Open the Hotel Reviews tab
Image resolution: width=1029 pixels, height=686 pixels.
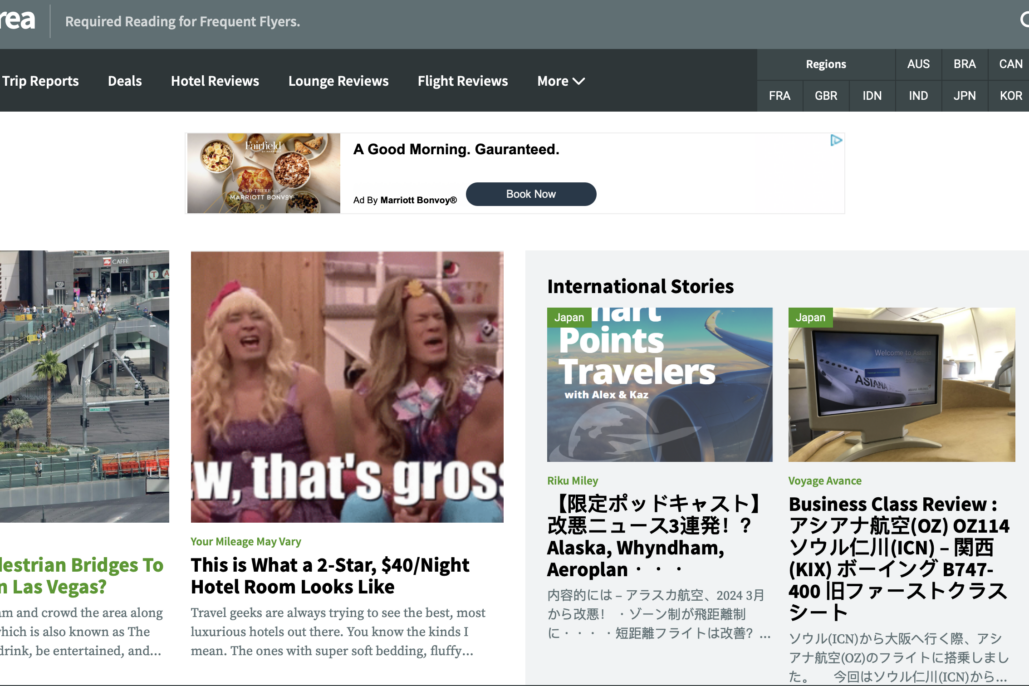[215, 81]
